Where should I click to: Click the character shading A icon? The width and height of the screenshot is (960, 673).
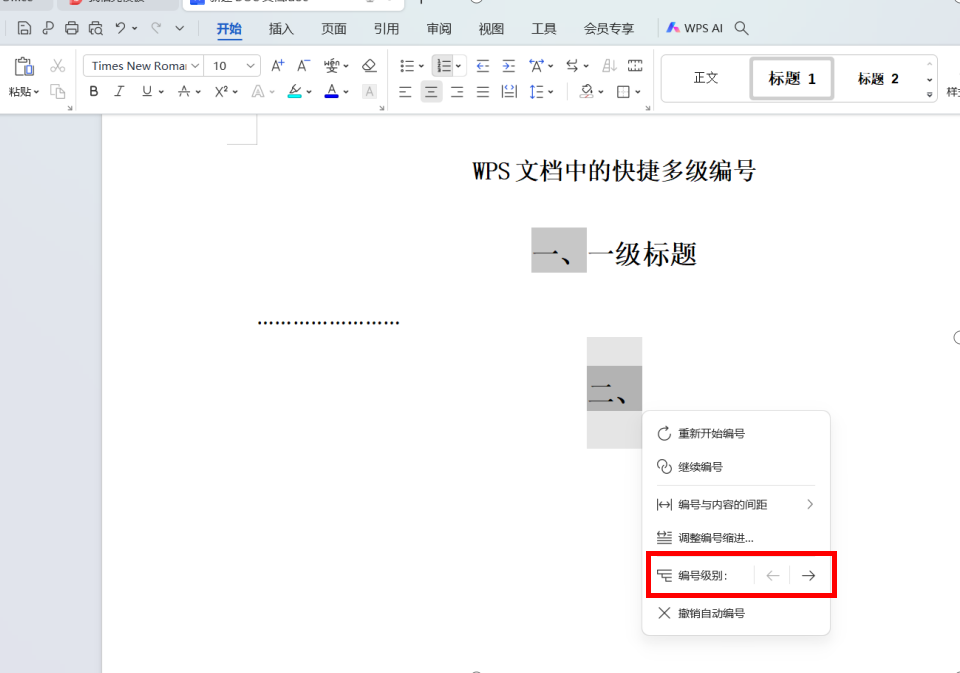[x=369, y=92]
